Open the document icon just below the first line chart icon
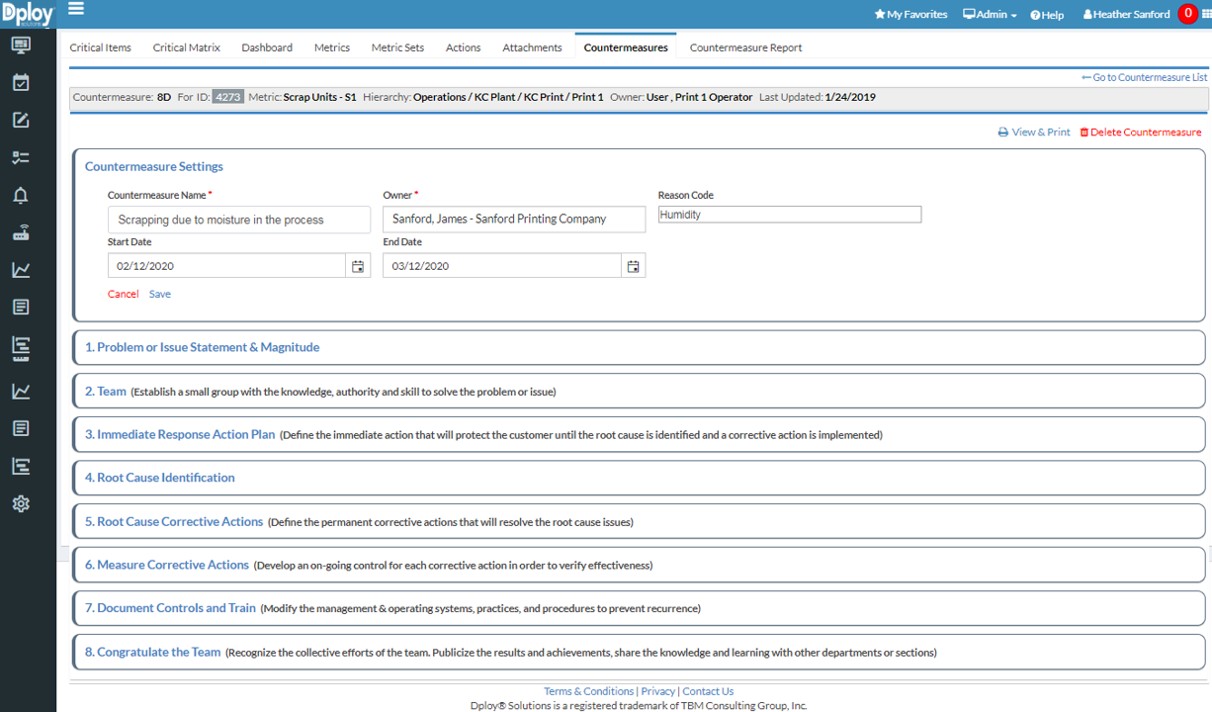 (x=21, y=307)
